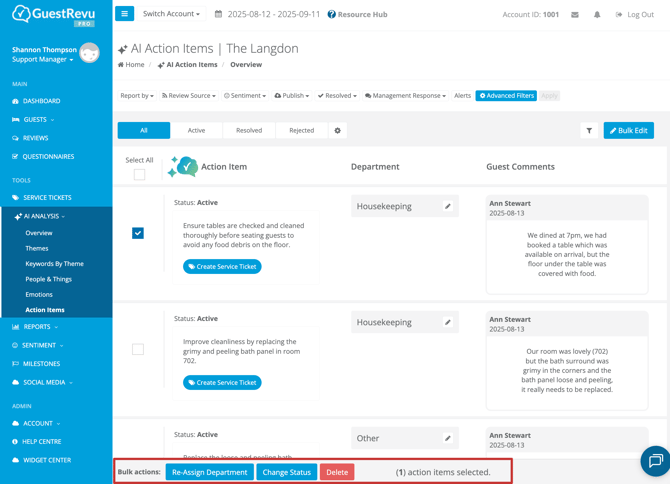Click the notifications bell icon
This screenshot has height=484, width=670.
tap(597, 15)
